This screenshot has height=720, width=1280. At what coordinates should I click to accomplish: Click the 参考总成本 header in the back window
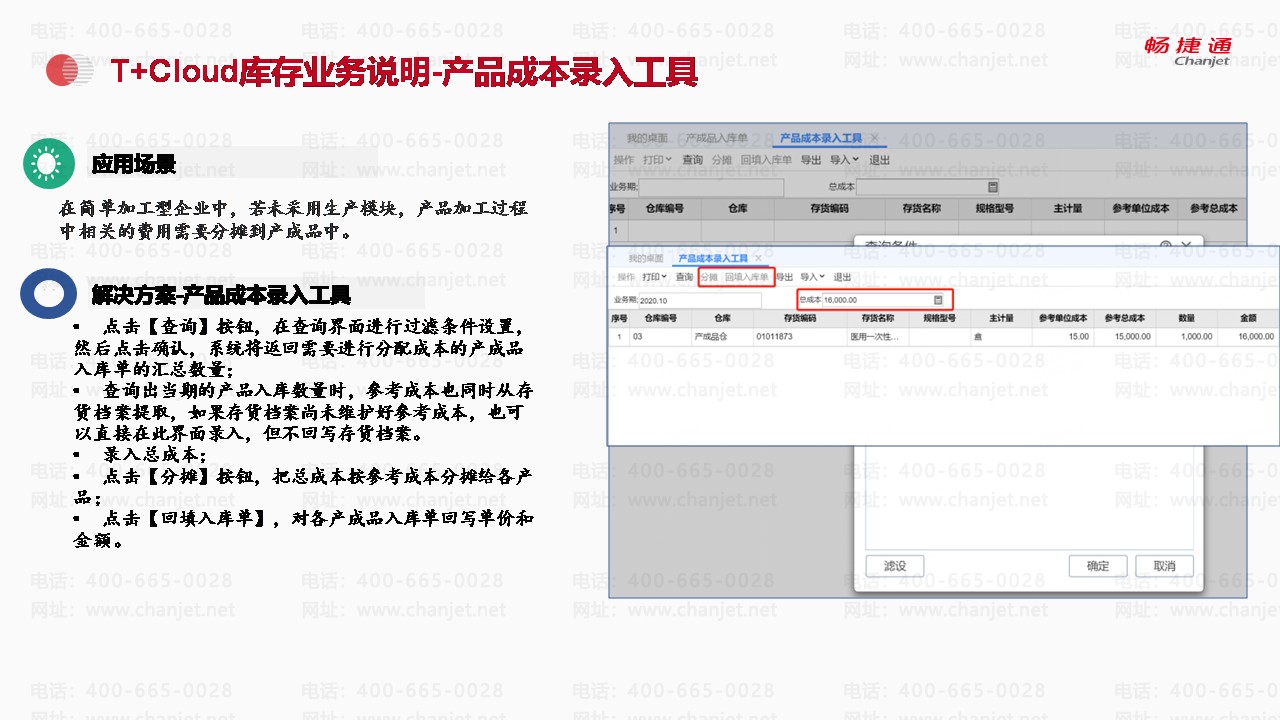[1213, 209]
